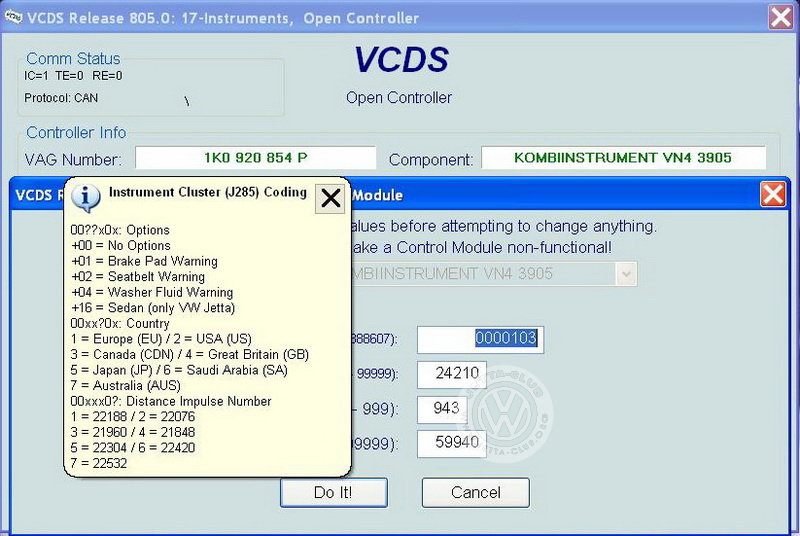This screenshot has width=800, height=536.
Task: Click the blue info icon in coding balloon
Action: (x=85, y=198)
